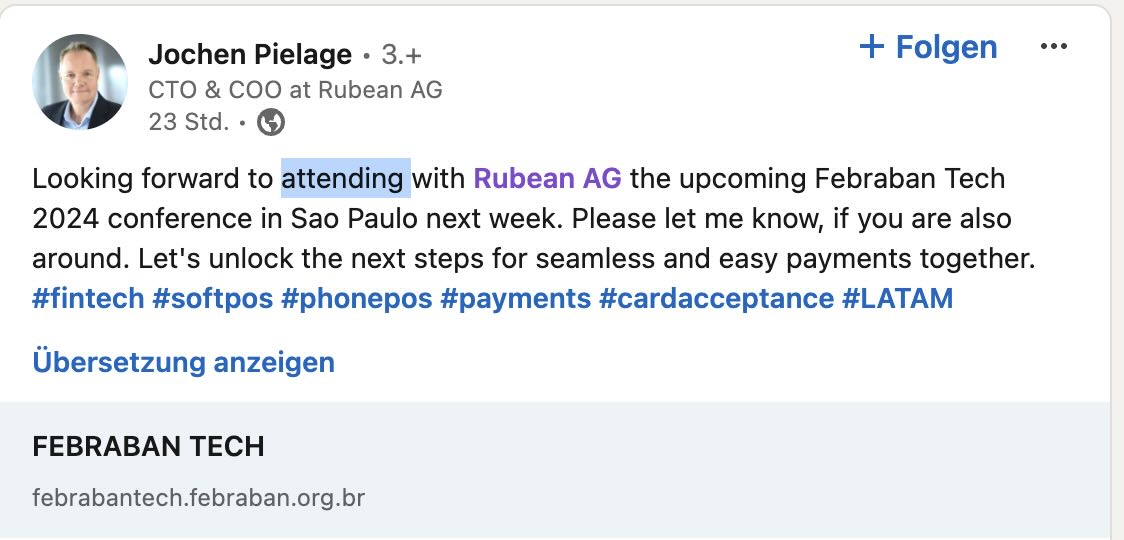Viewport: 1124px width, 540px height.
Task: Click the 23 Std. post timestamp
Action: coord(189,123)
